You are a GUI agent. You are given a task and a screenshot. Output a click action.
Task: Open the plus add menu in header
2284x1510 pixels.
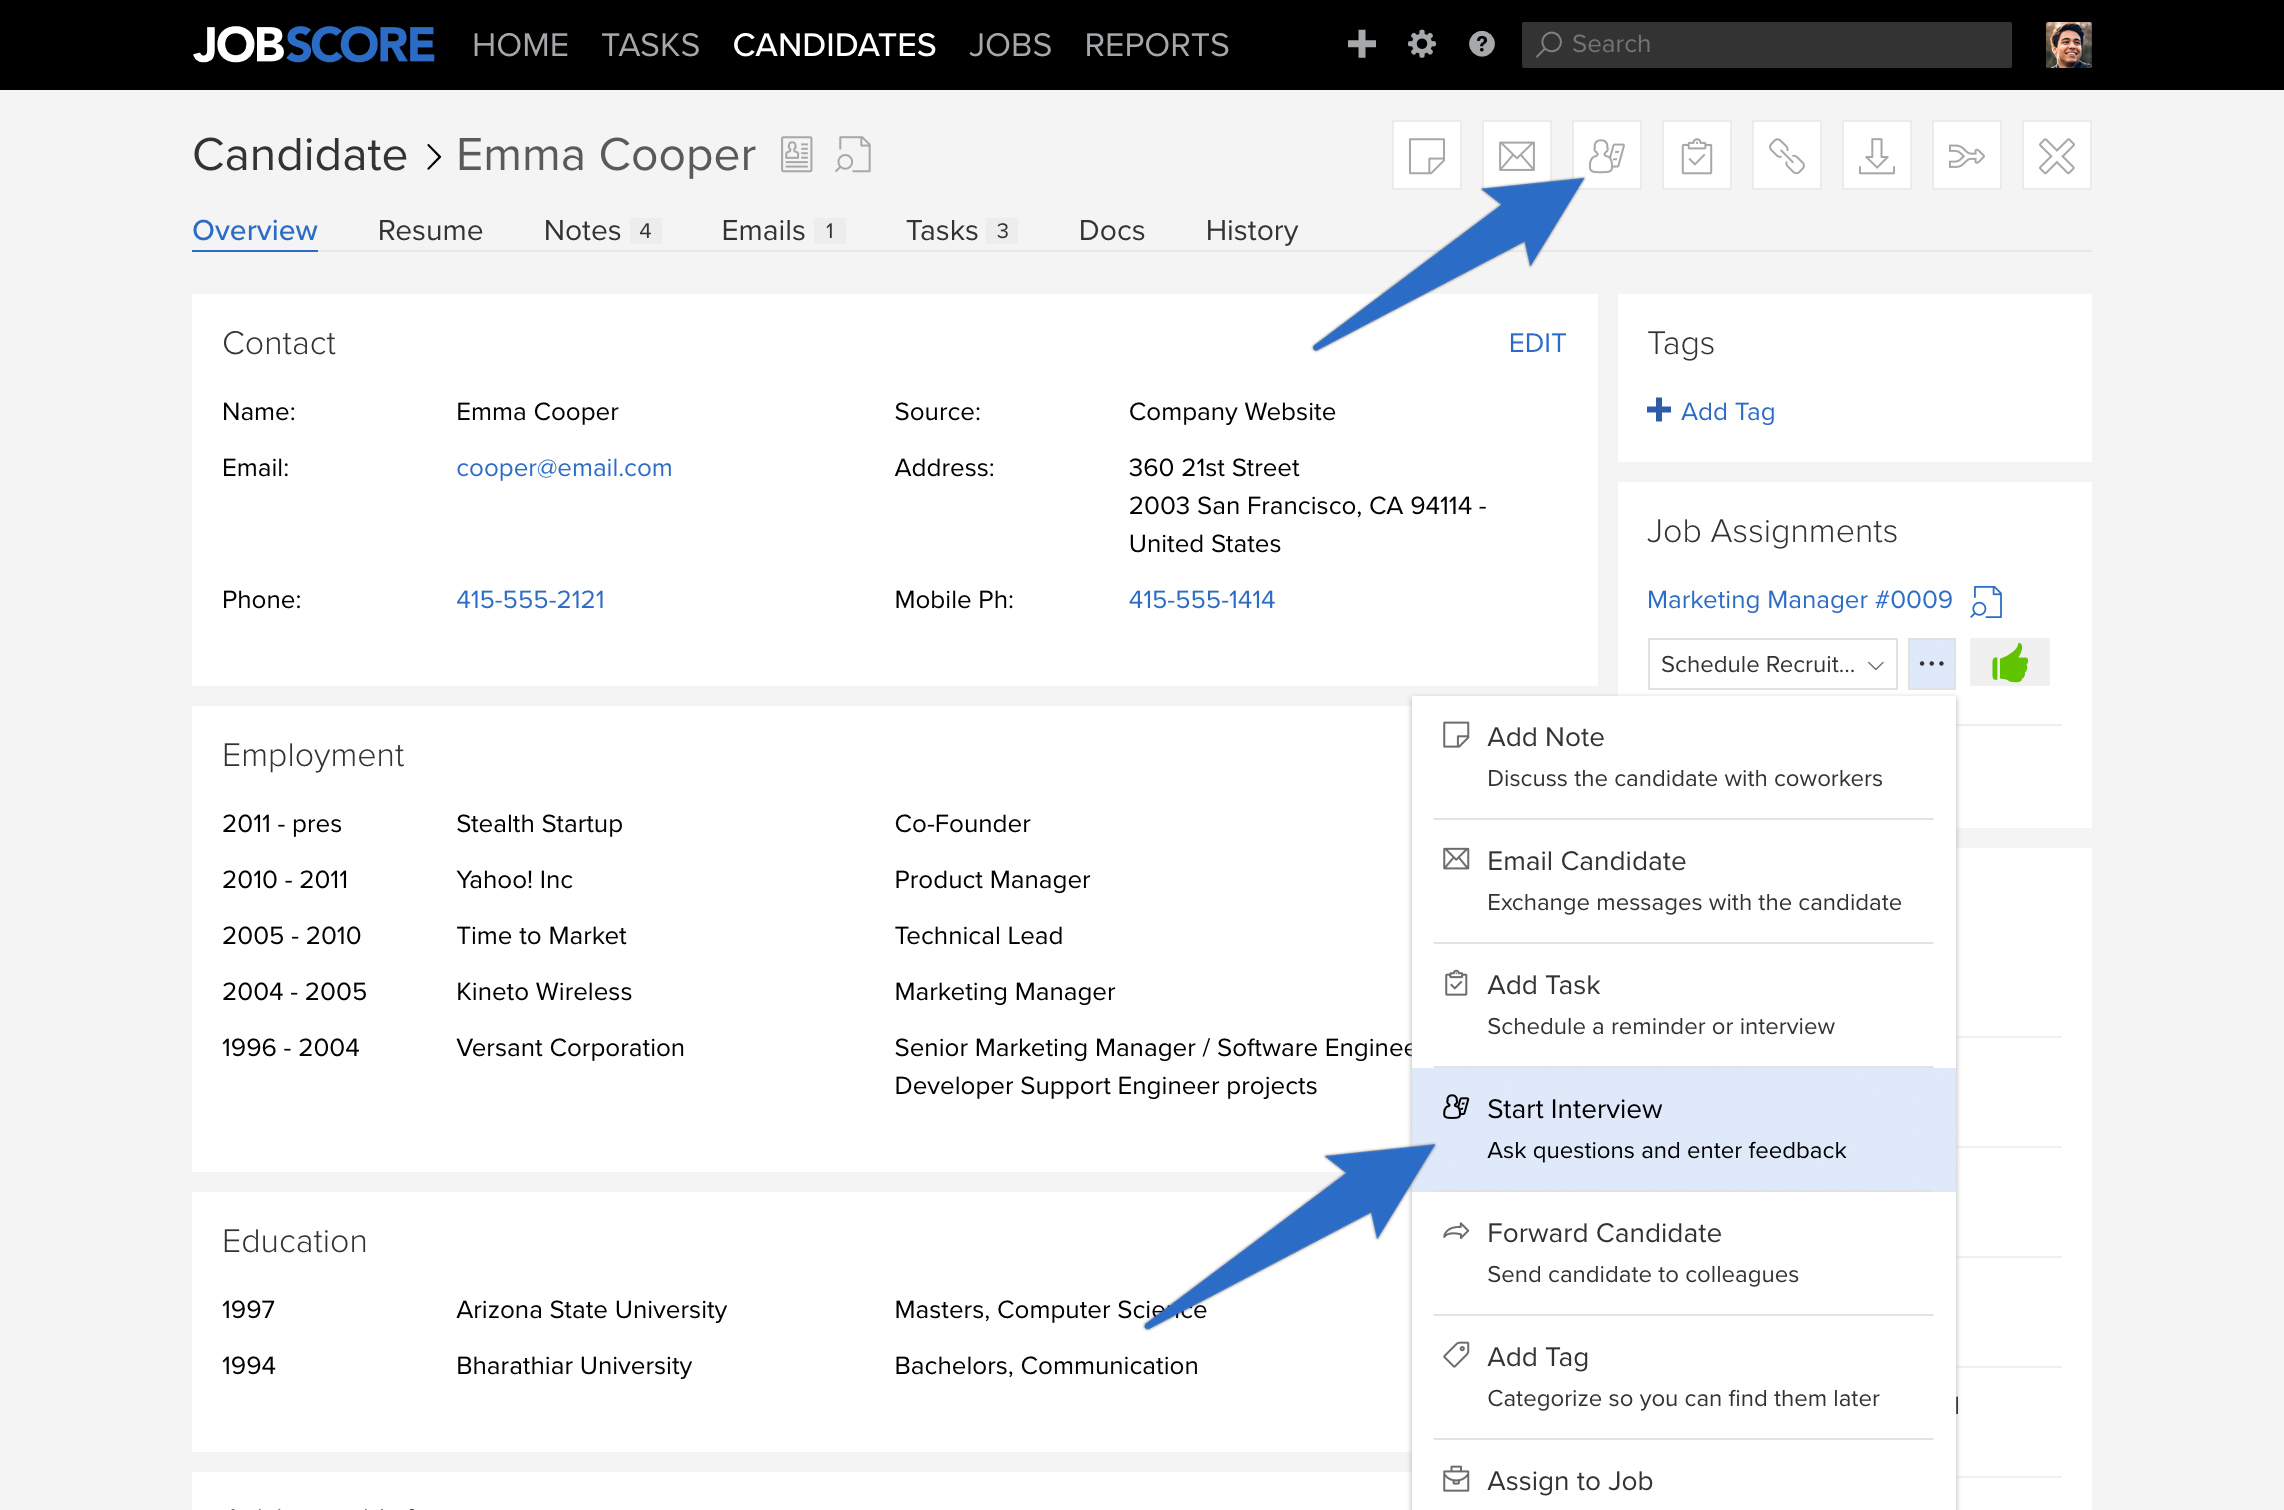(1362, 44)
